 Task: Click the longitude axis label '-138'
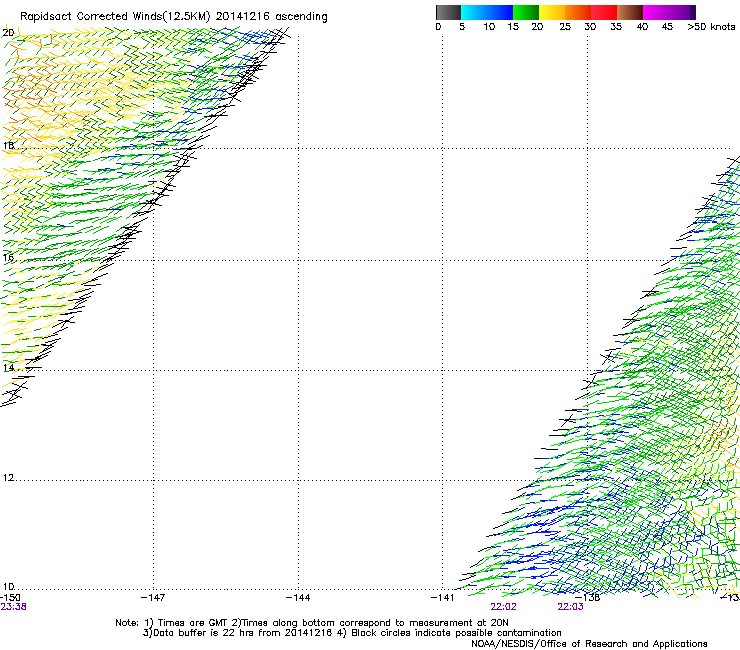click(588, 598)
